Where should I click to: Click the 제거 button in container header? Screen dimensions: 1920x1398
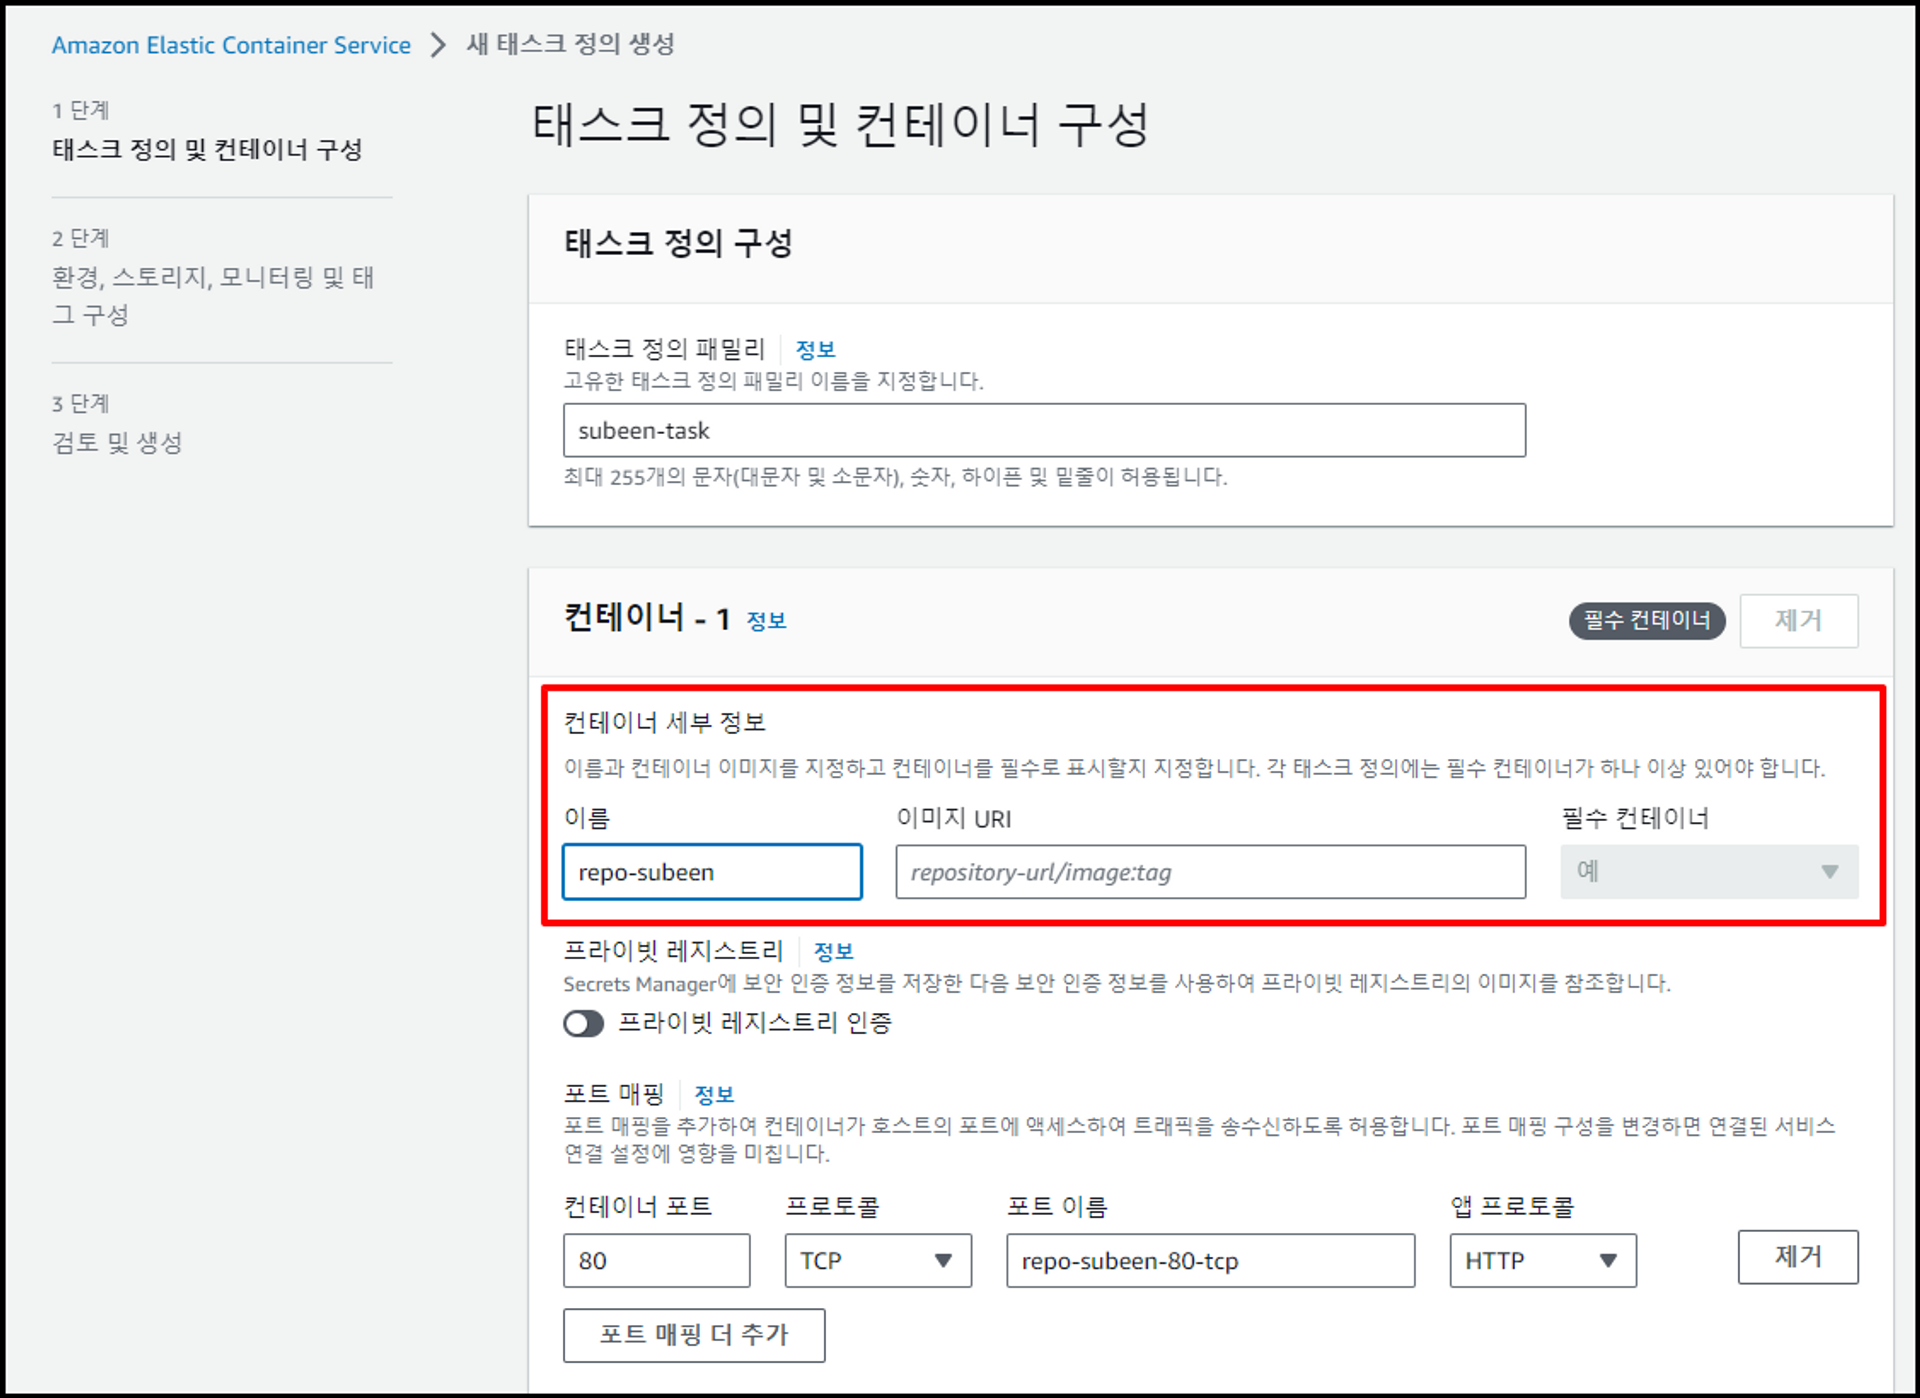coord(1797,620)
